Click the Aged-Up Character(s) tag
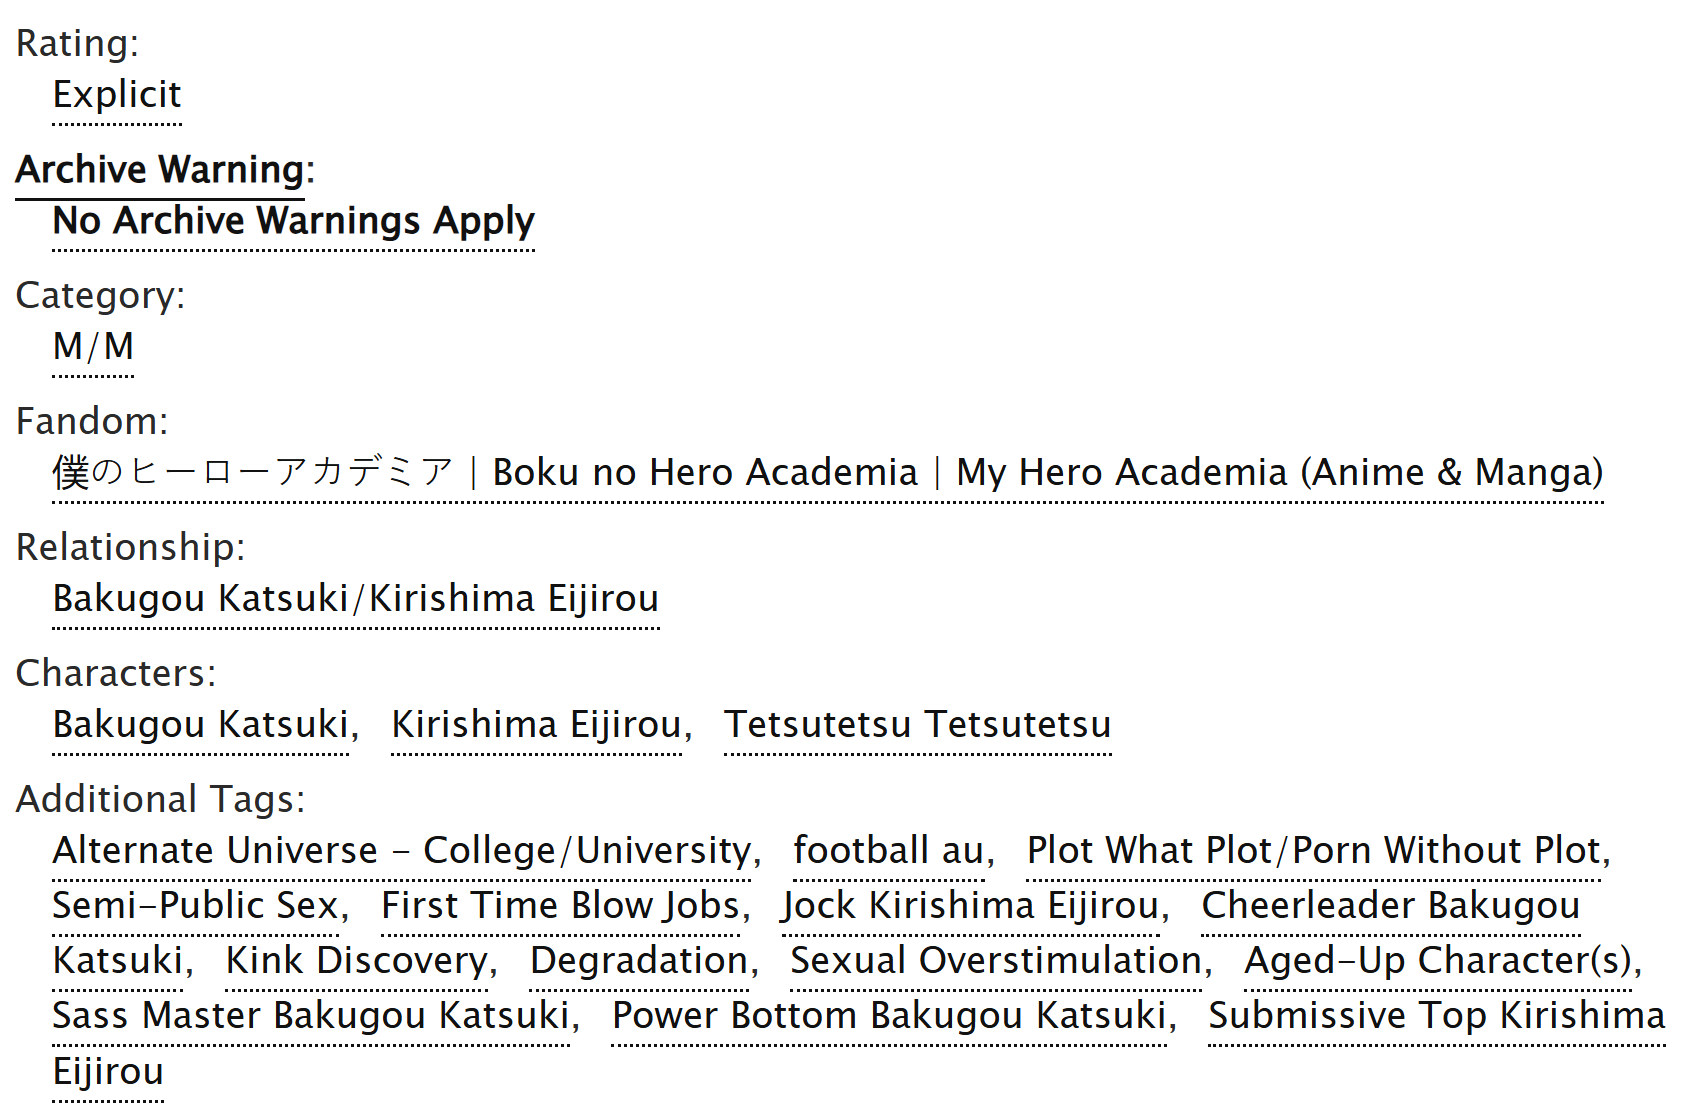1702x1105 pixels. click(x=1437, y=961)
